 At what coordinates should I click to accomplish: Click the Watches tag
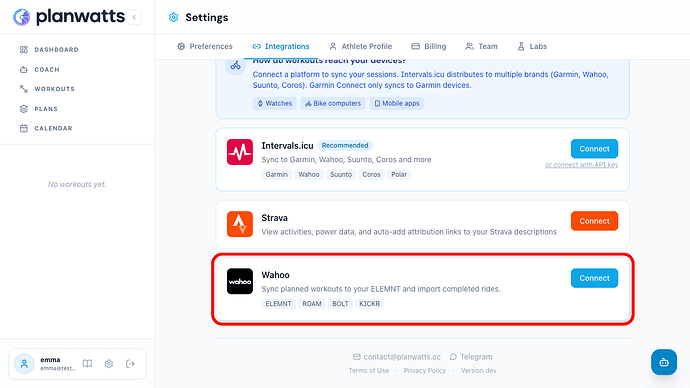275,103
